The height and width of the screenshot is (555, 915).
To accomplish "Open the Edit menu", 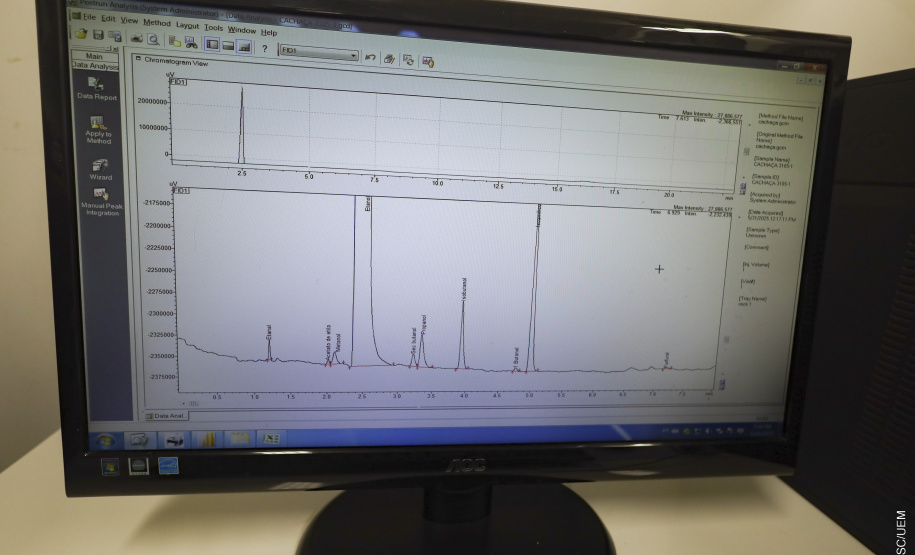I will tap(109, 19).
